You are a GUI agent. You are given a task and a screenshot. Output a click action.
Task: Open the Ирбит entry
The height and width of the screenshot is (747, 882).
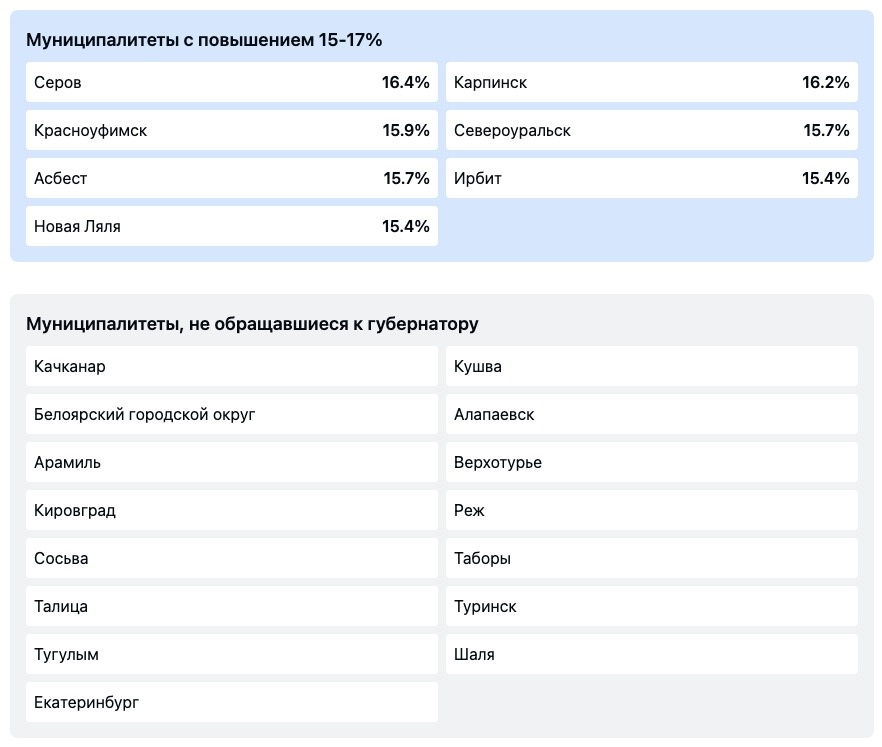[651, 179]
